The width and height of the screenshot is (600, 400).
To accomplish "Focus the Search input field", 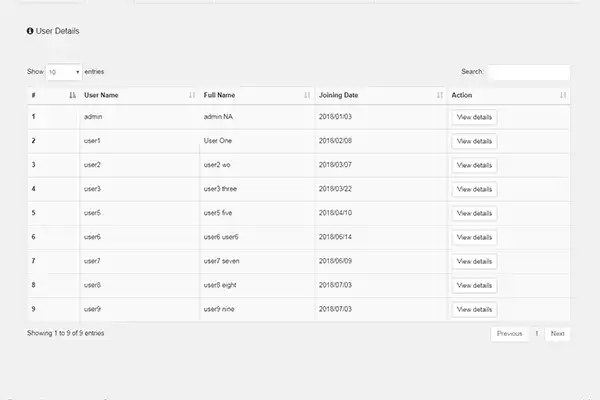I will click(529, 72).
